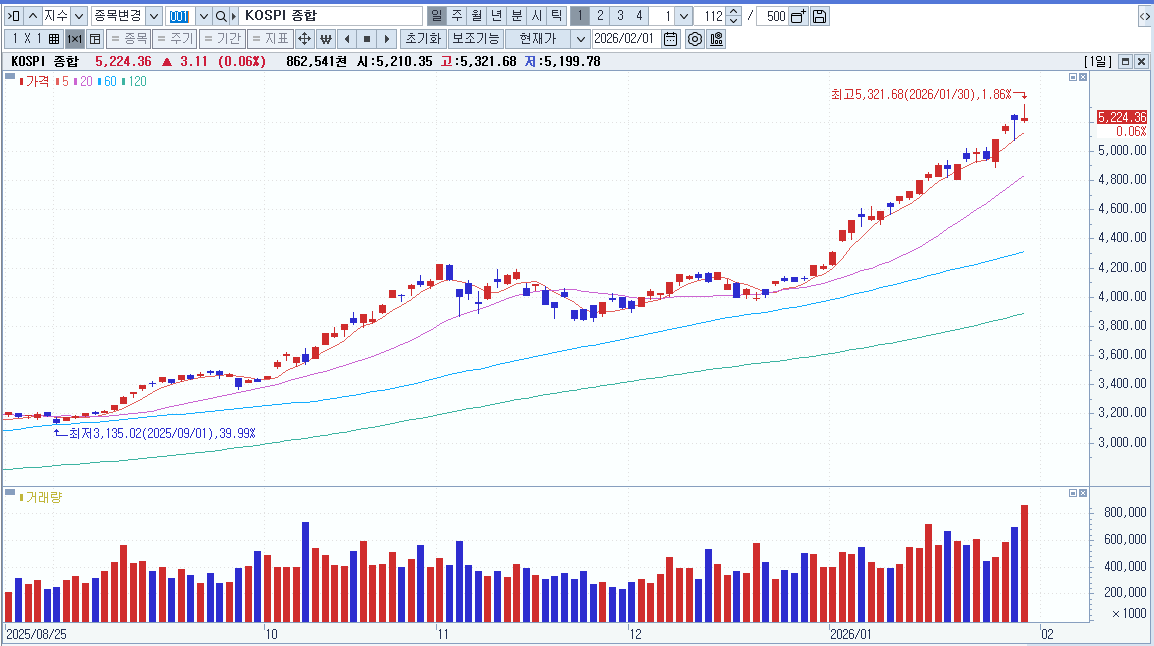Click the chart indicator settings icon beside gear
Viewport: 1154px width, 646px height.
716,39
